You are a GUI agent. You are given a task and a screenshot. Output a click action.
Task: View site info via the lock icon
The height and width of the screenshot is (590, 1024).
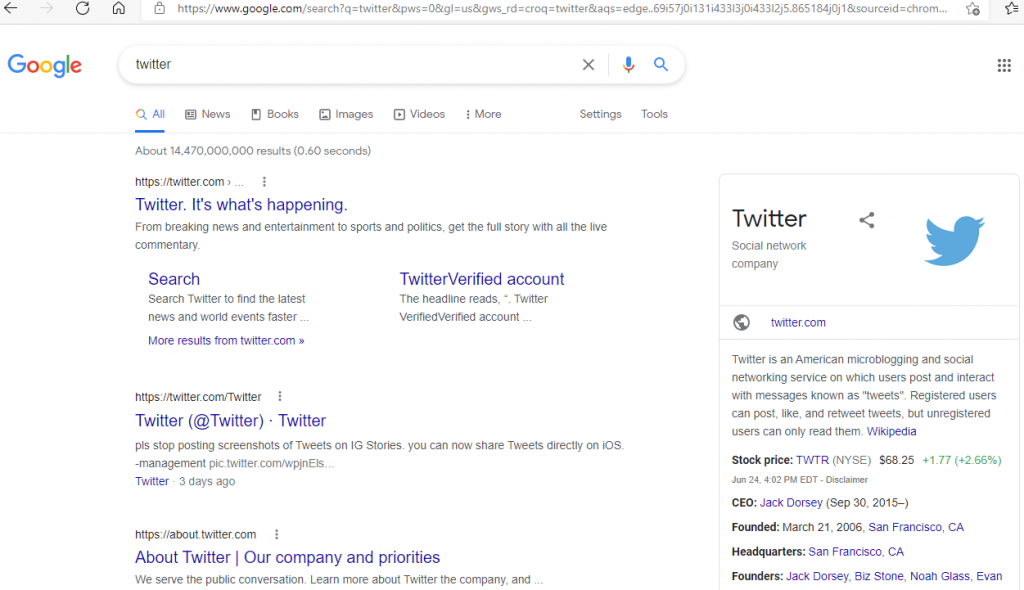click(159, 8)
